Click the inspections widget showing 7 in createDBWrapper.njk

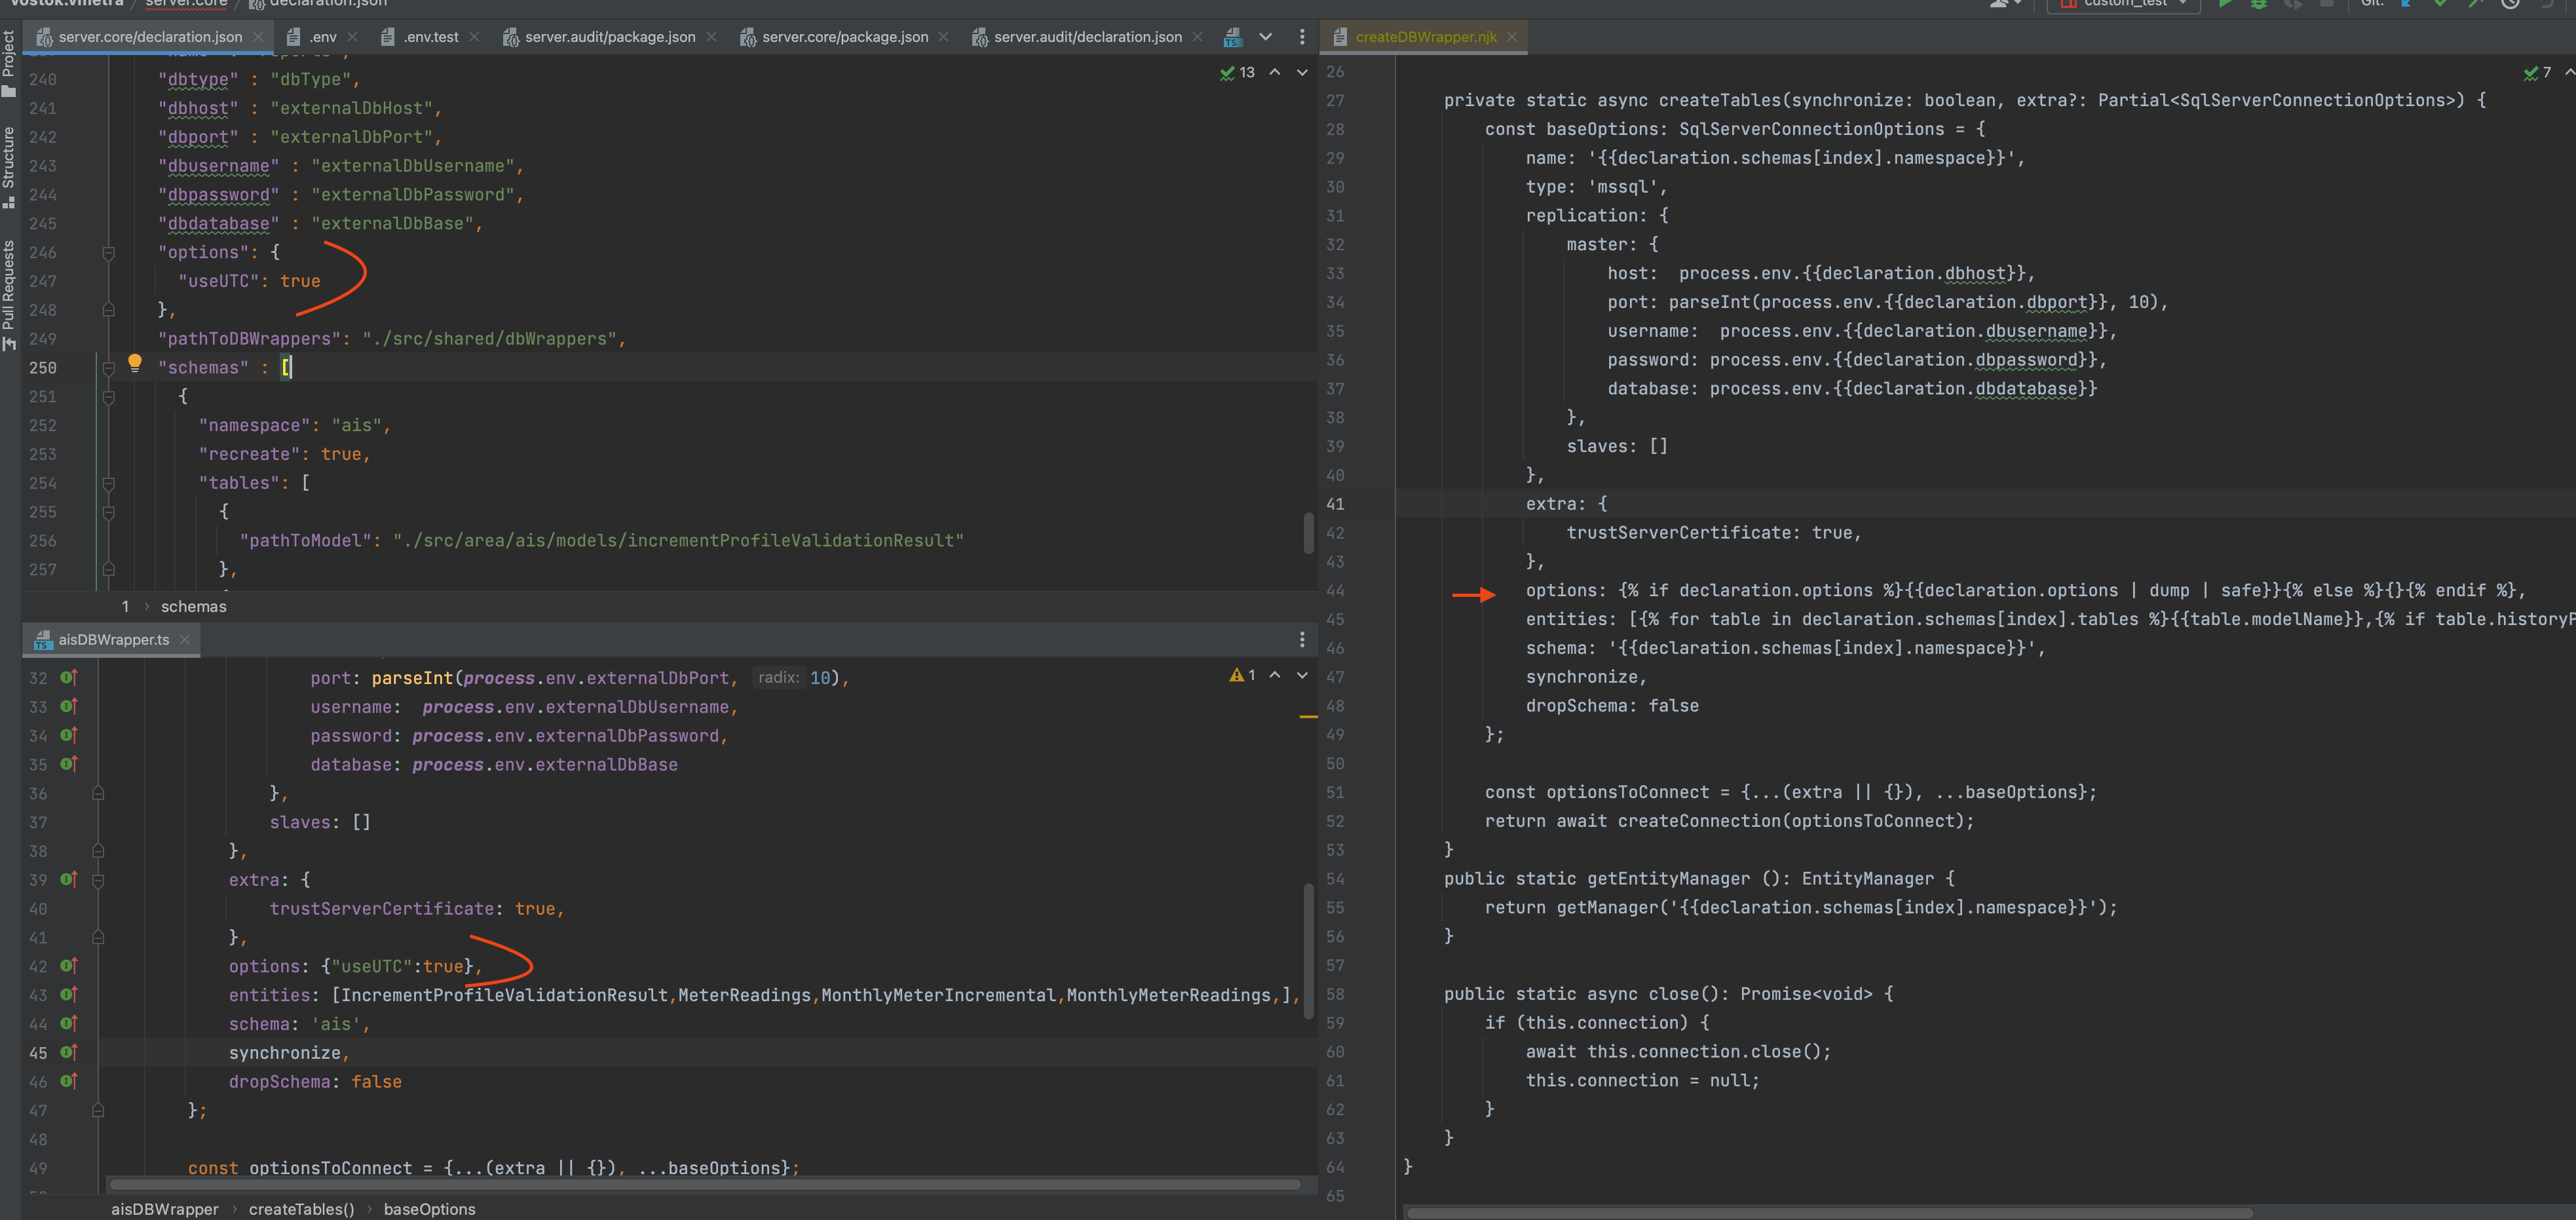pyautogui.click(x=2537, y=72)
